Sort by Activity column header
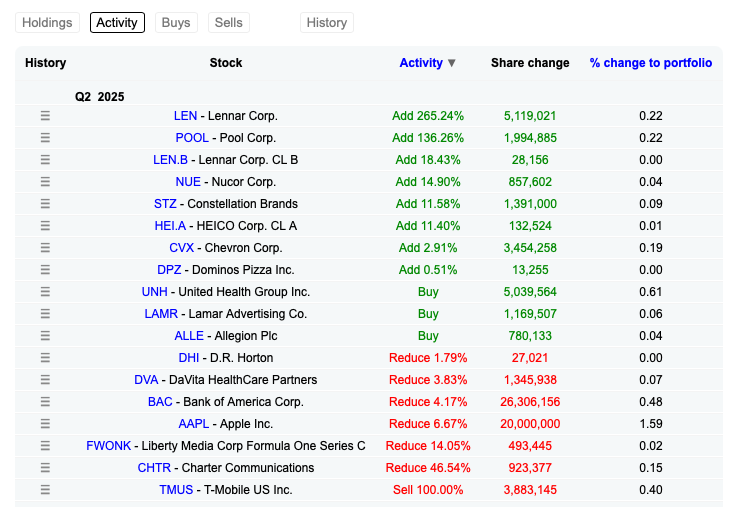The height and width of the screenshot is (507, 737). point(421,63)
